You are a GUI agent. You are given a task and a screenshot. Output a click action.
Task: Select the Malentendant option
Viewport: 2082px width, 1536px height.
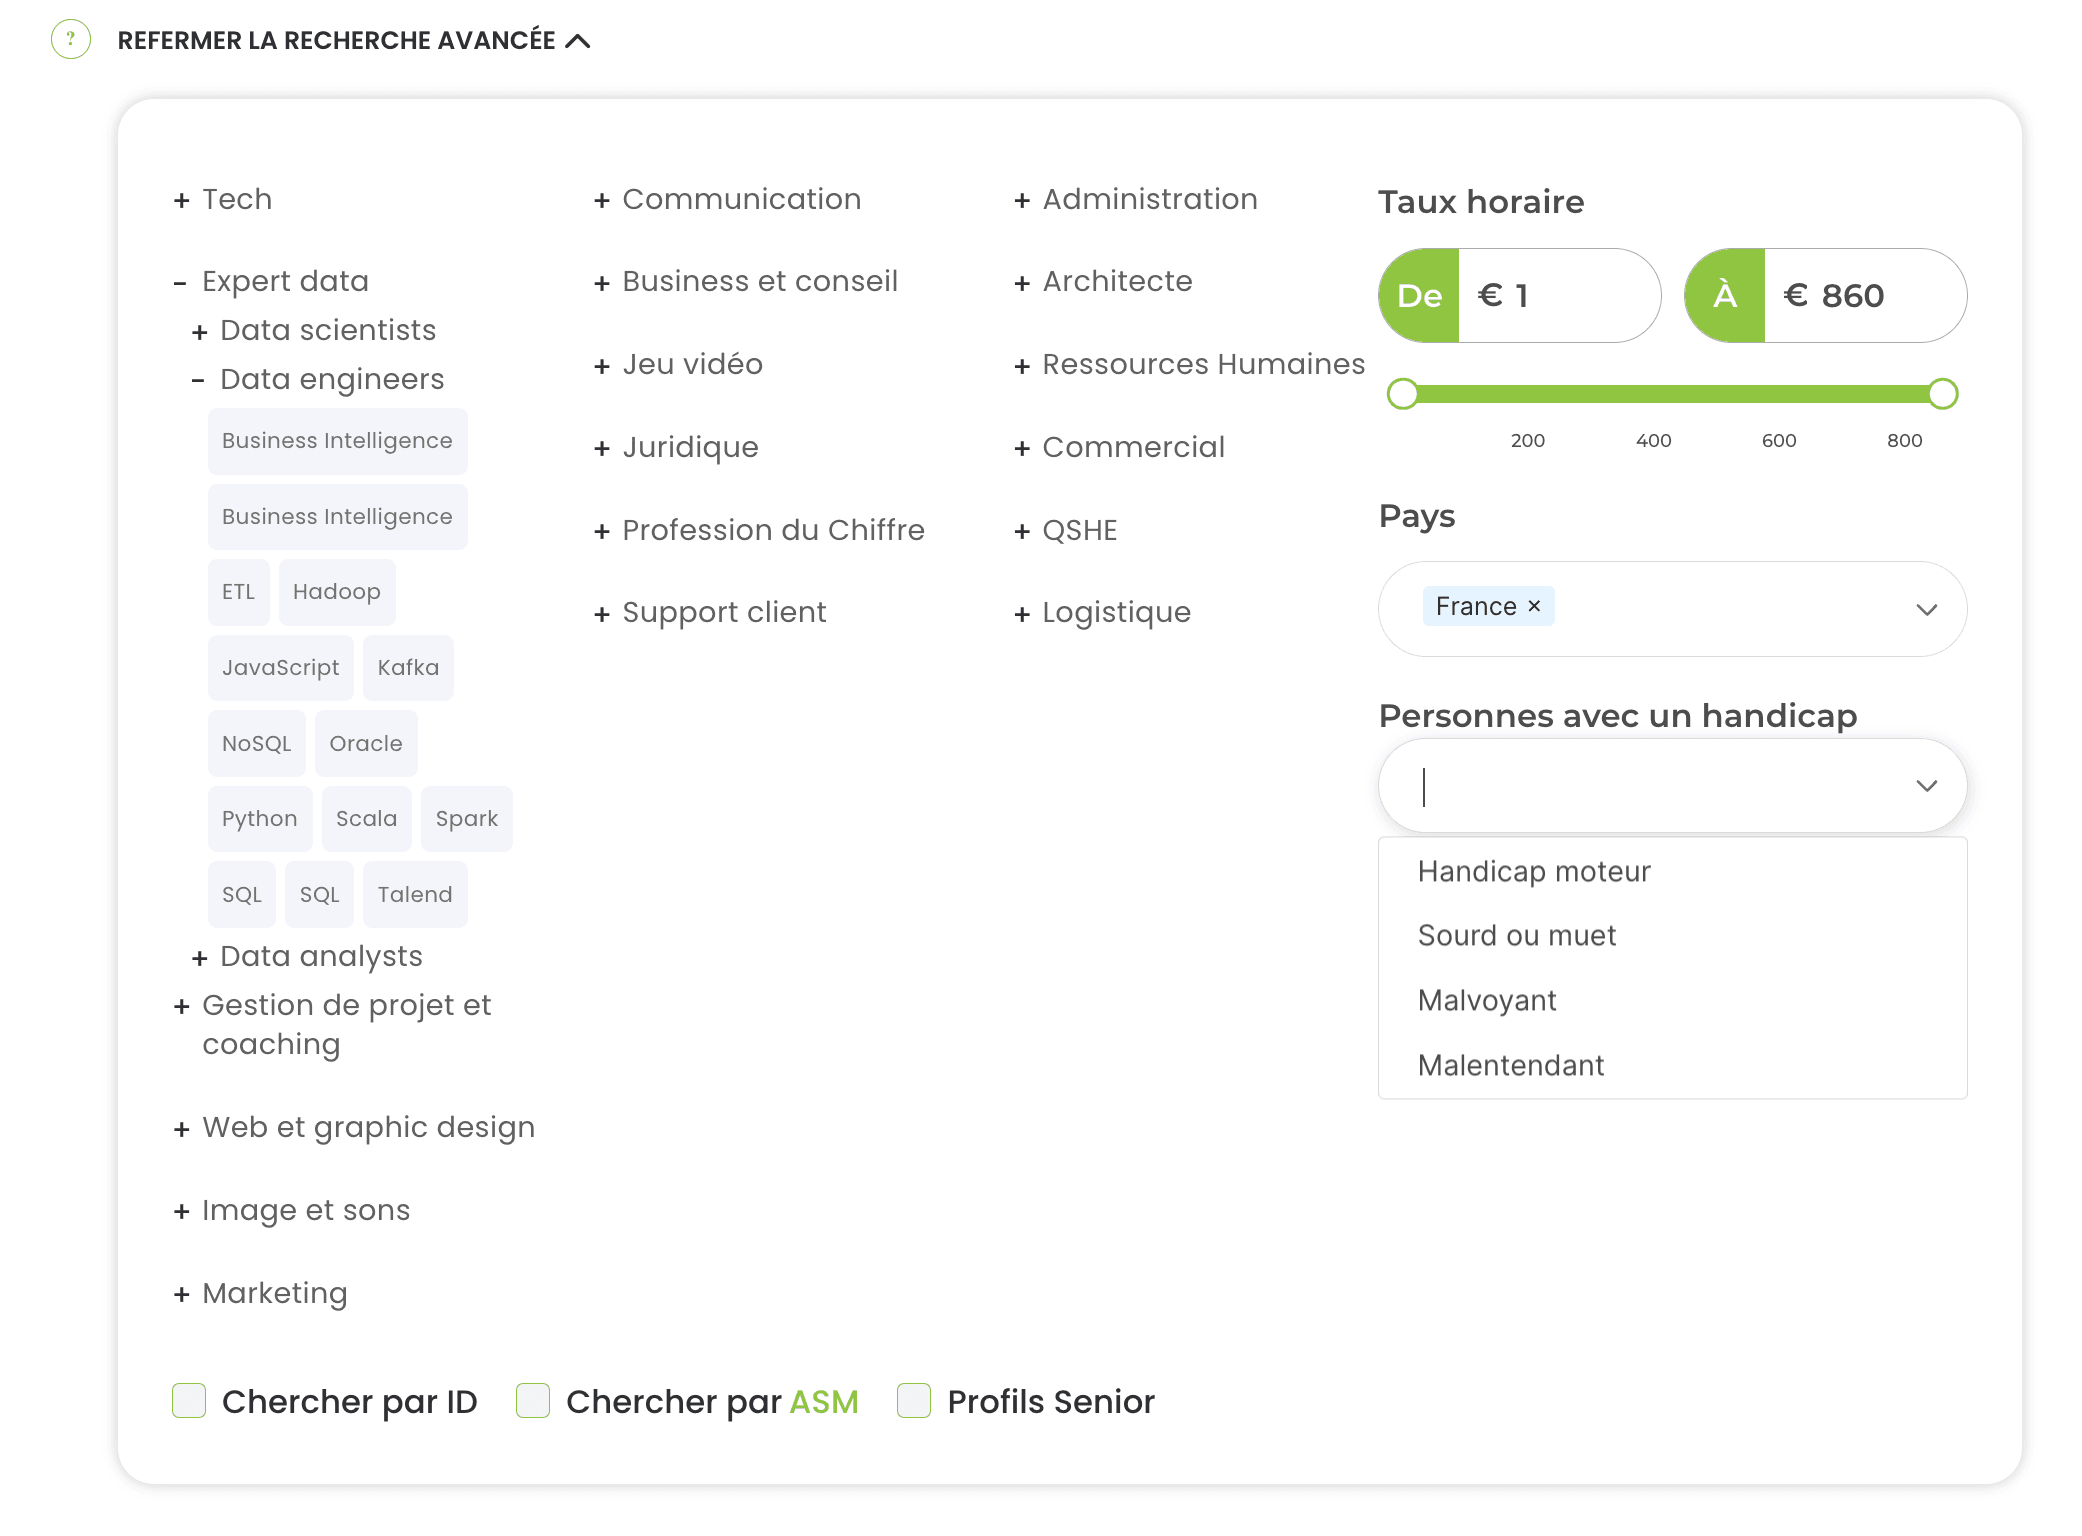[x=1672, y=1065]
